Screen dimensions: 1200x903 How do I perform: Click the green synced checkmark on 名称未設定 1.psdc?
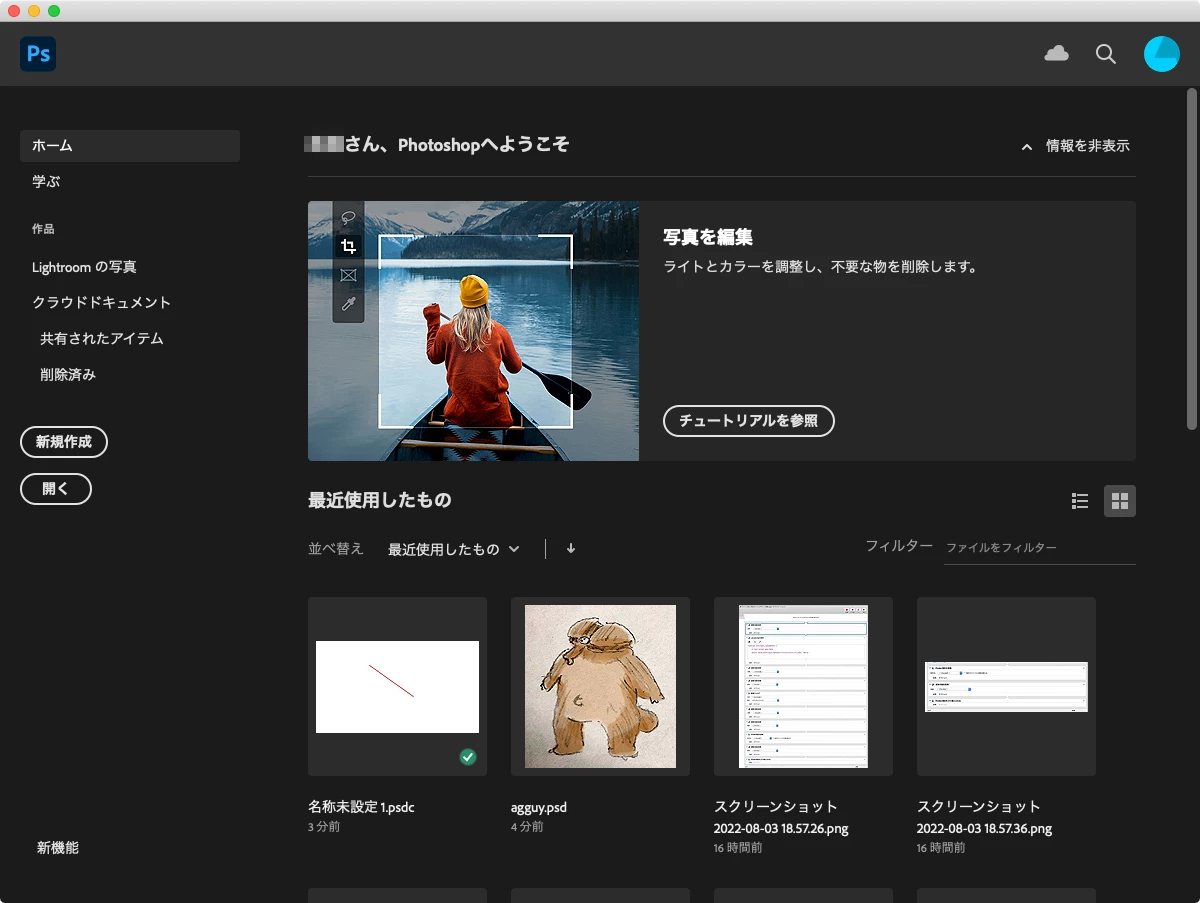coord(468,757)
